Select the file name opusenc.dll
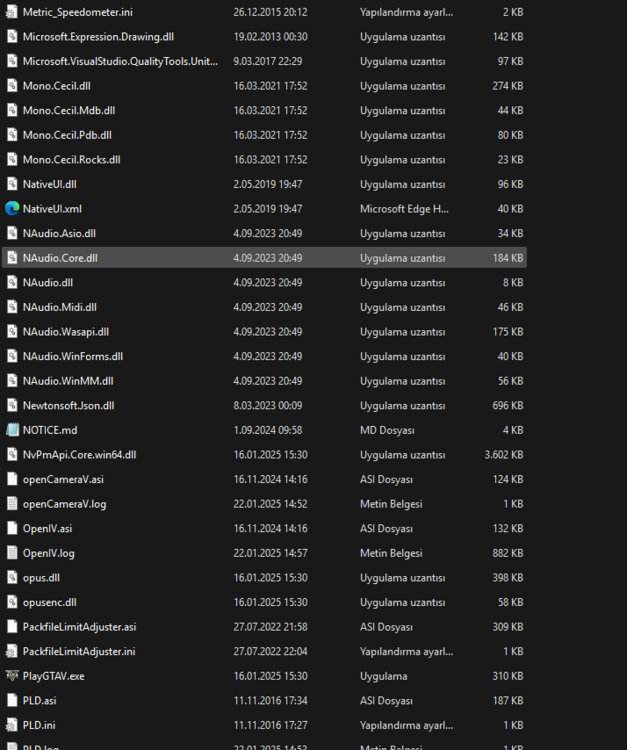 pos(49,602)
